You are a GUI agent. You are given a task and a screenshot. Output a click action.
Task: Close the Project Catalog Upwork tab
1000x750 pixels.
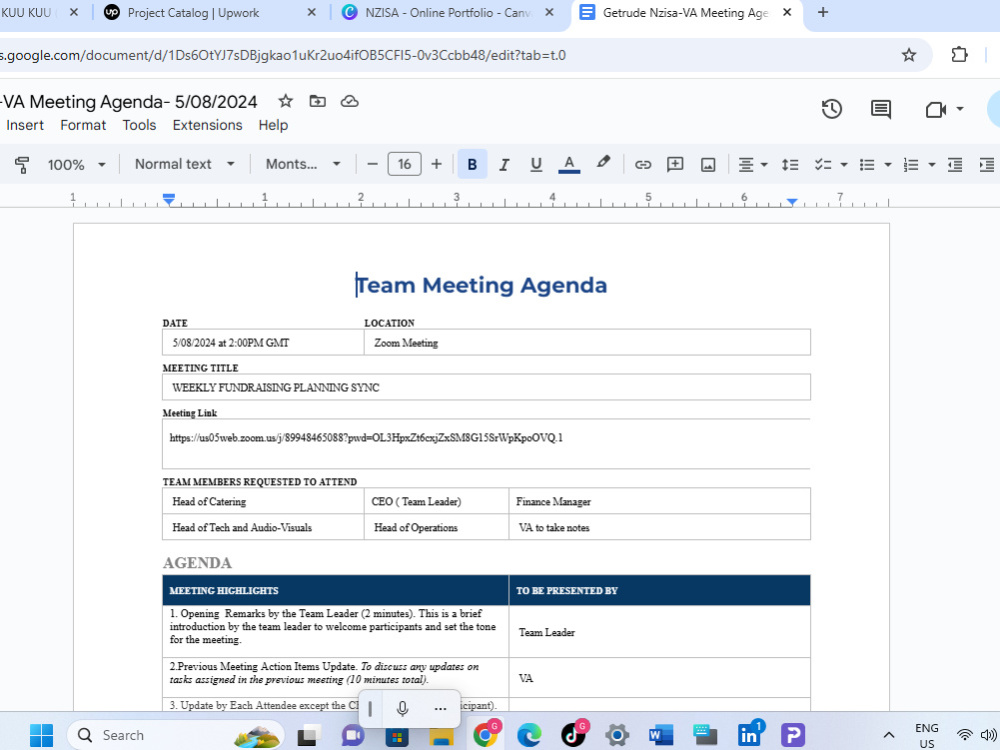click(x=311, y=13)
